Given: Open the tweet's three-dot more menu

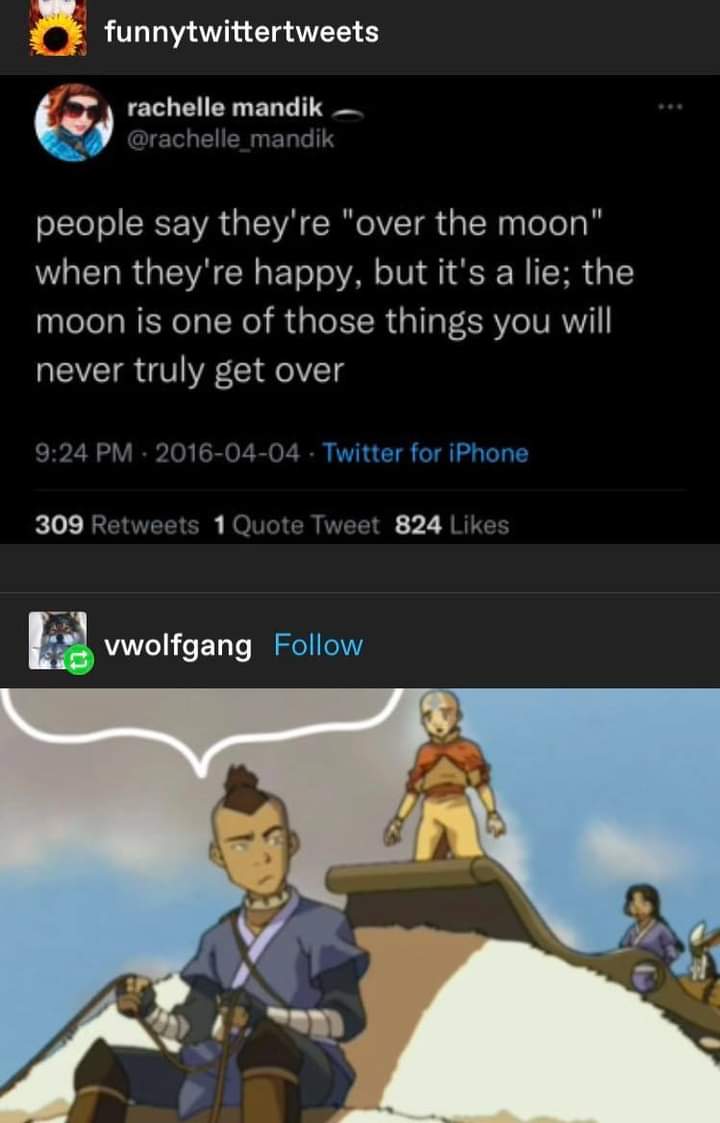Looking at the screenshot, I should pos(671,107).
